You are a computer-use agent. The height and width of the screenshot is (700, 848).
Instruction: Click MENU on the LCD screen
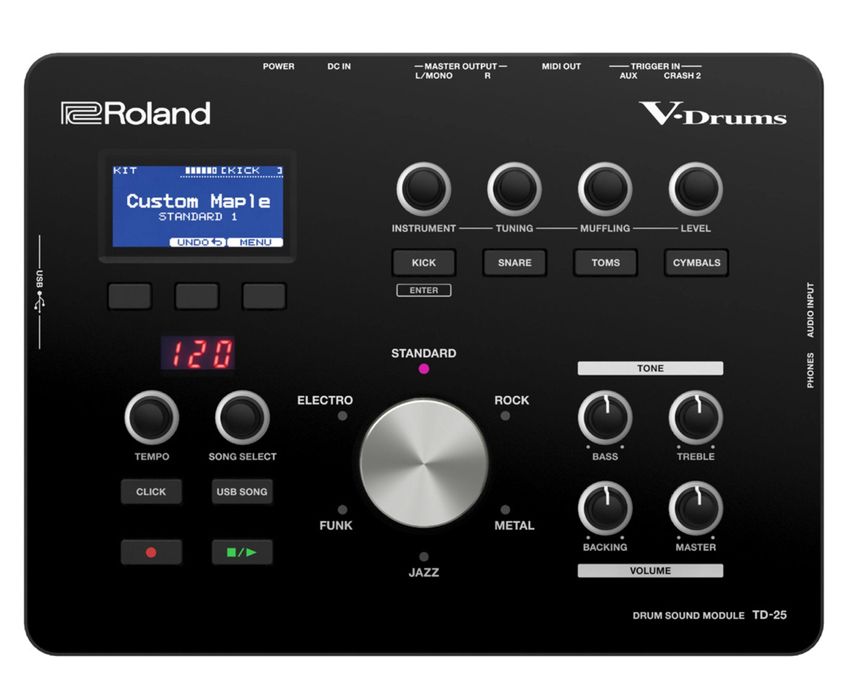255,242
